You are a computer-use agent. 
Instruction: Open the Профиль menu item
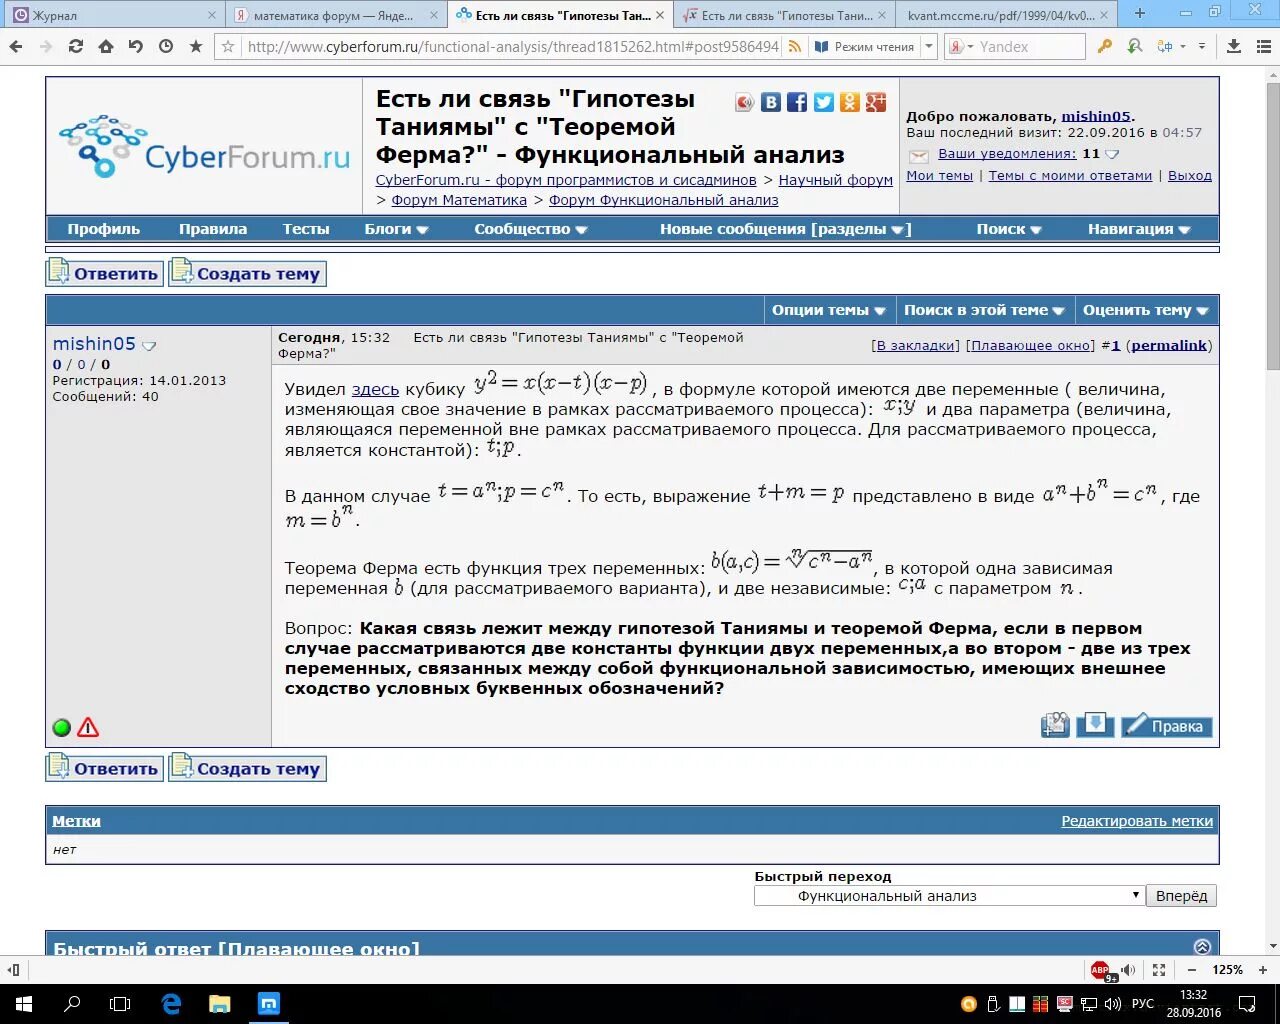click(x=104, y=229)
